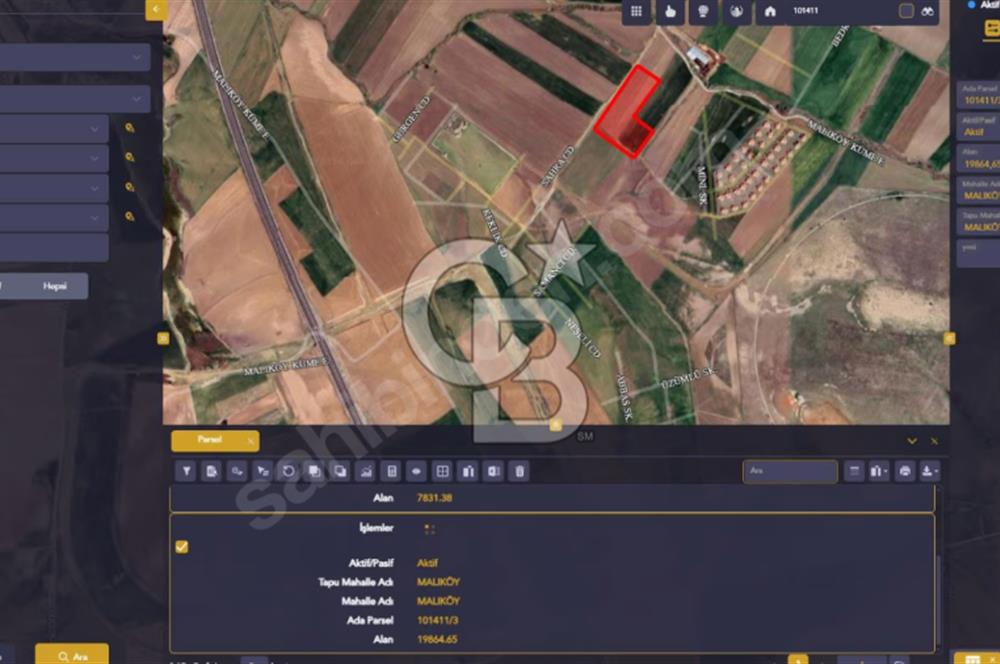Click the grid apps icon in map toolbar

point(636,11)
